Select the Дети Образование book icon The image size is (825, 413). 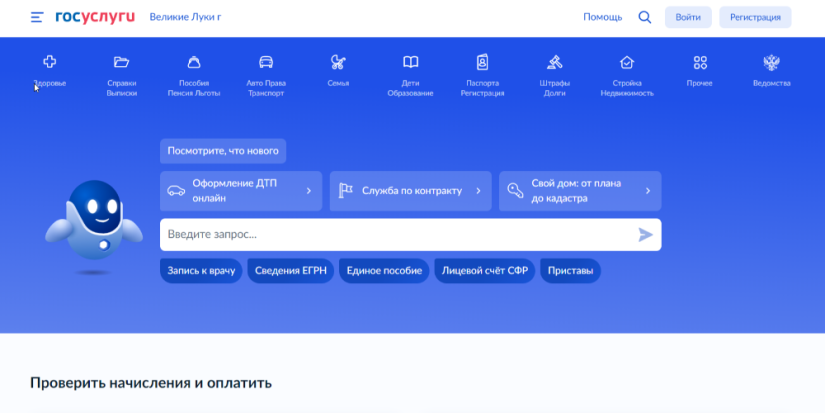click(x=410, y=62)
